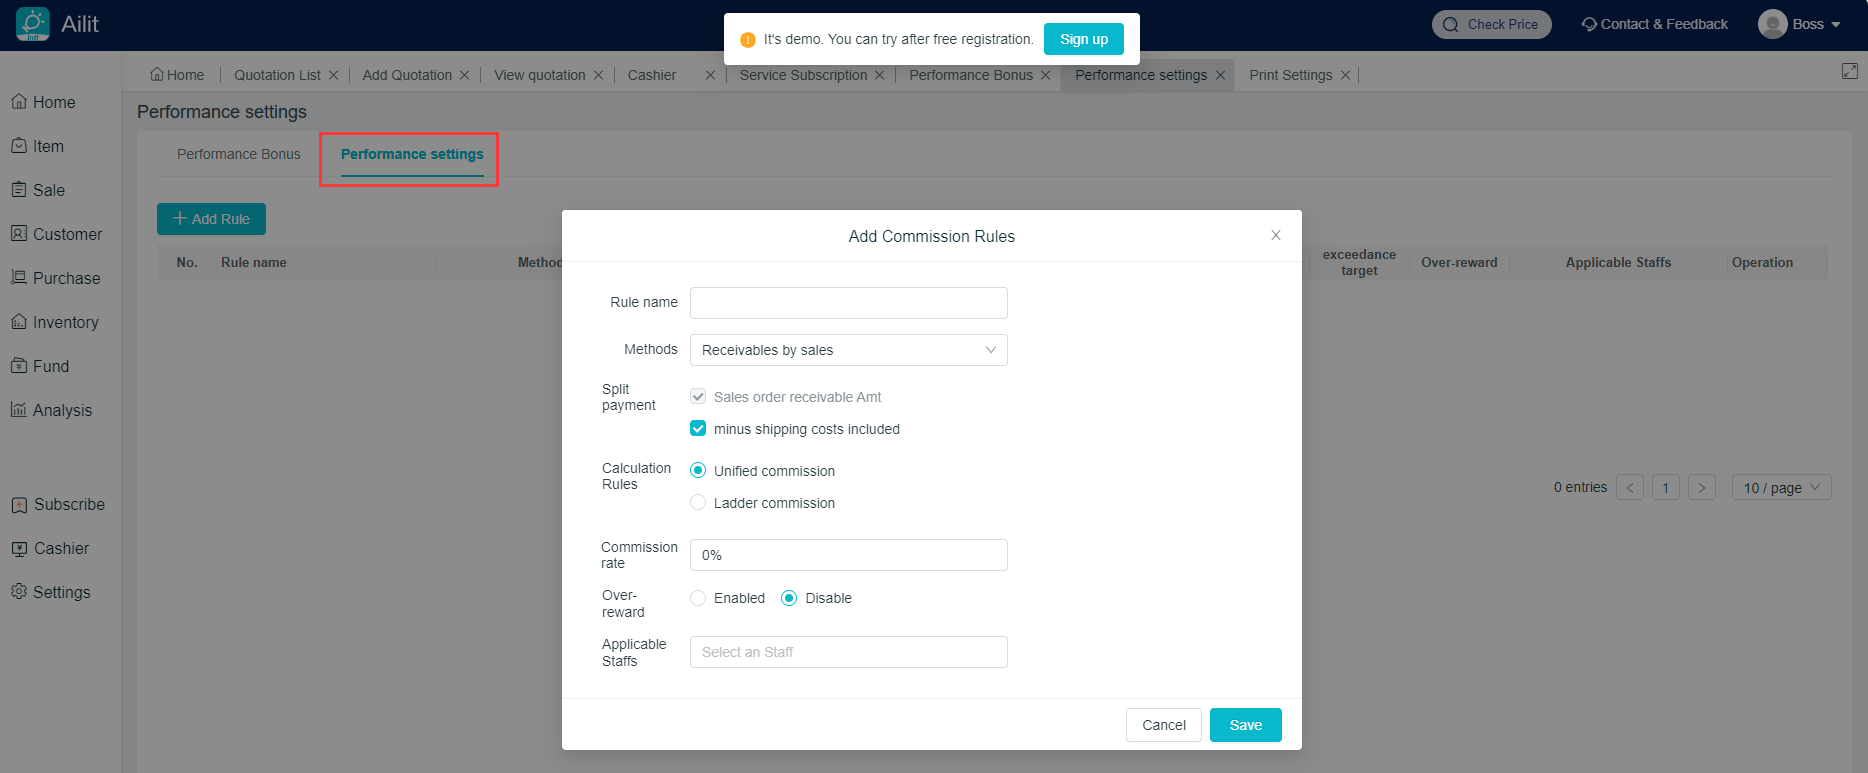Open the Quotation List tab
The image size is (1868, 773).
(x=277, y=75)
